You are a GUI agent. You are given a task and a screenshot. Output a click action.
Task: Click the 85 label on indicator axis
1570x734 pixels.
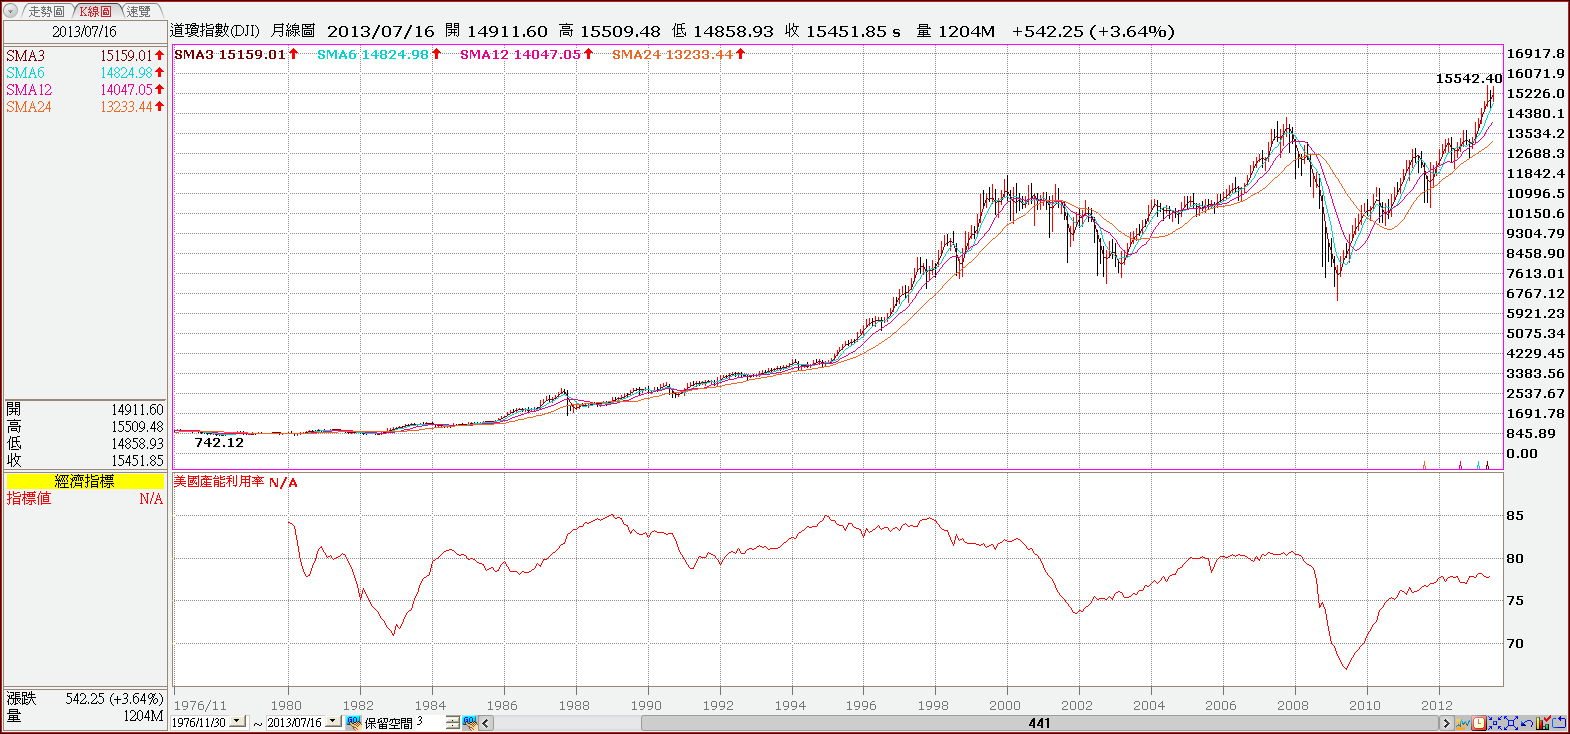[x=1515, y=516]
